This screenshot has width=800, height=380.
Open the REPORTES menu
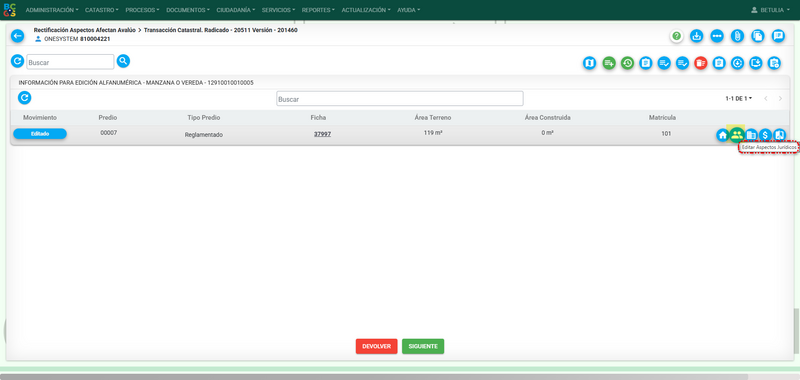[x=318, y=10]
